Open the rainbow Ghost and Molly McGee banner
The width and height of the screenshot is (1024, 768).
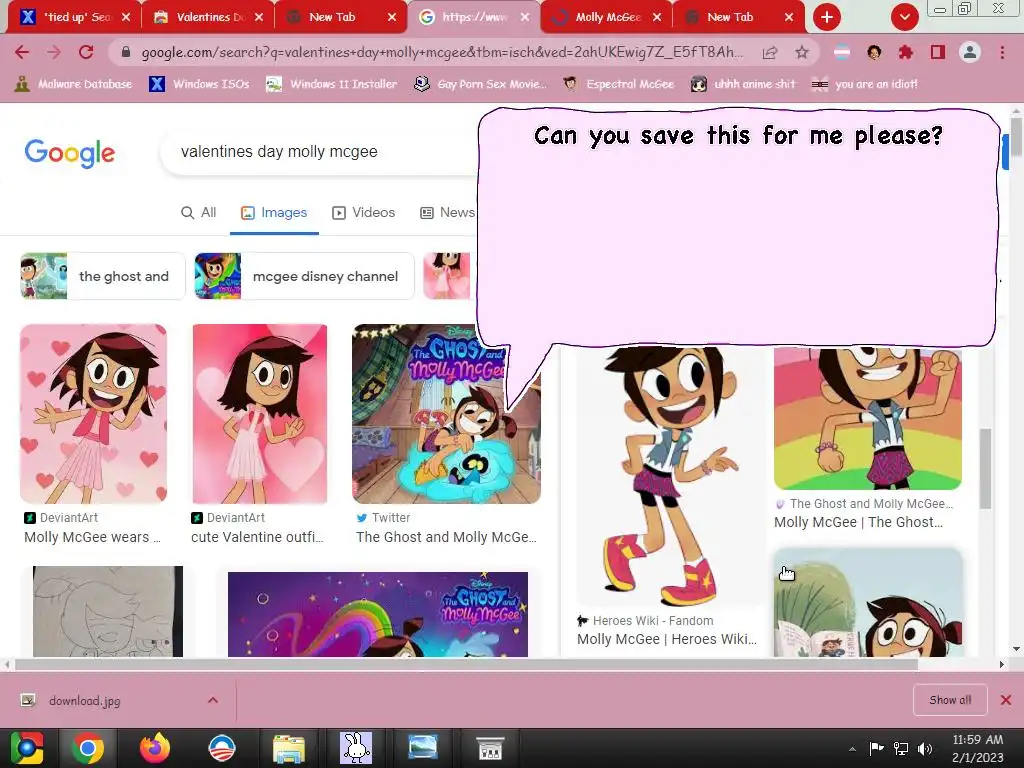point(377,614)
